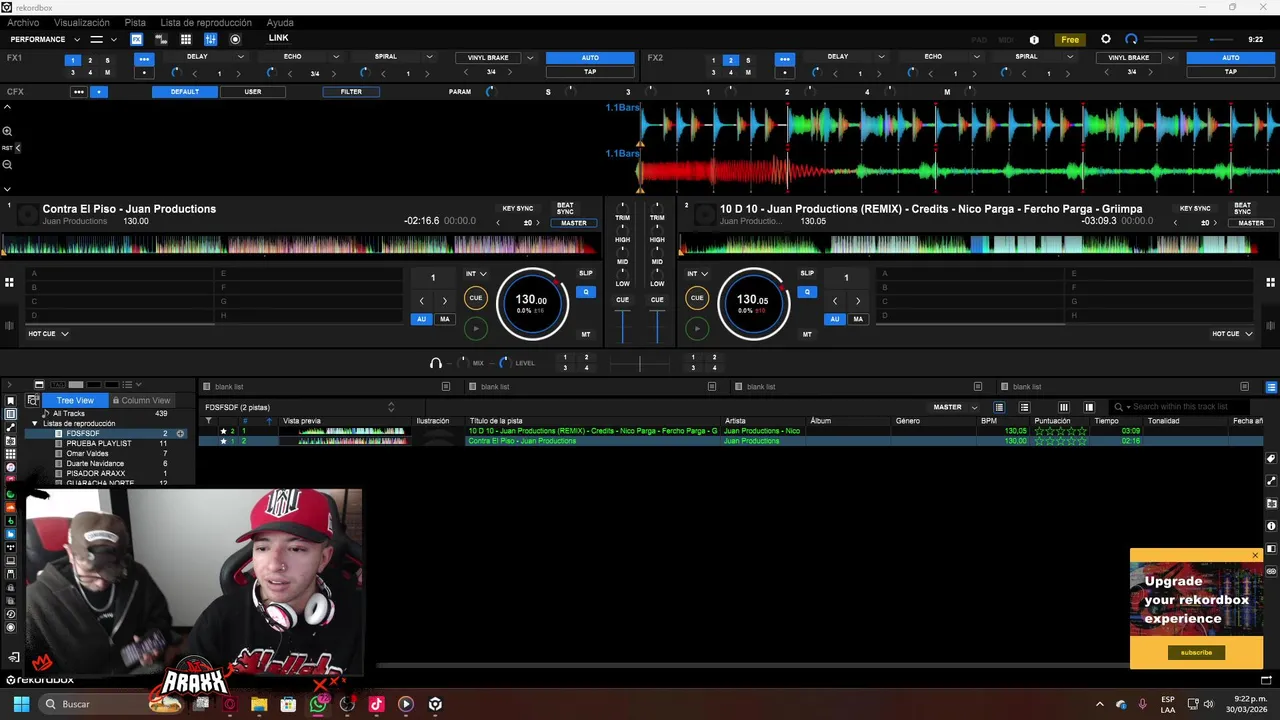Toggle AU auto loop on deck 1
This screenshot has height=720, width=1280.
pyautogui.click(x=422, y=319)
